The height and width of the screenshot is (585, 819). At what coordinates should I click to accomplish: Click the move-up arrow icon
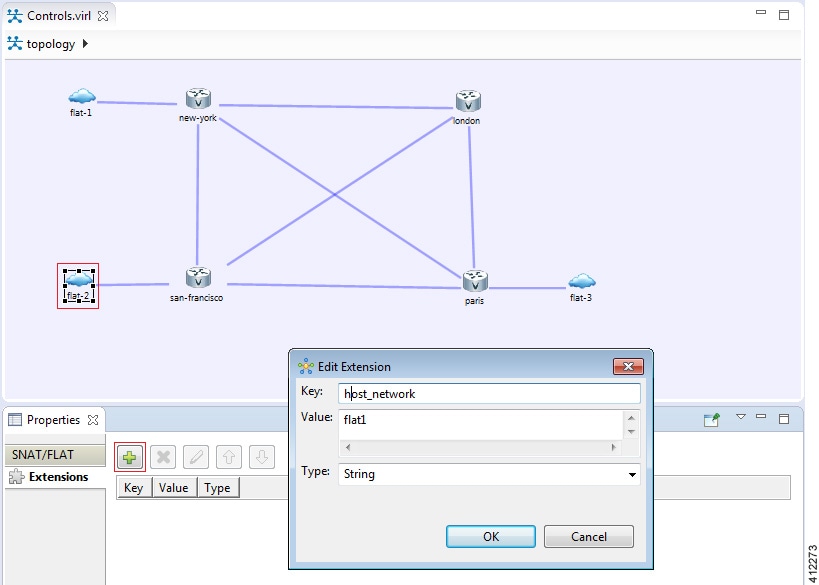(228, 457)
